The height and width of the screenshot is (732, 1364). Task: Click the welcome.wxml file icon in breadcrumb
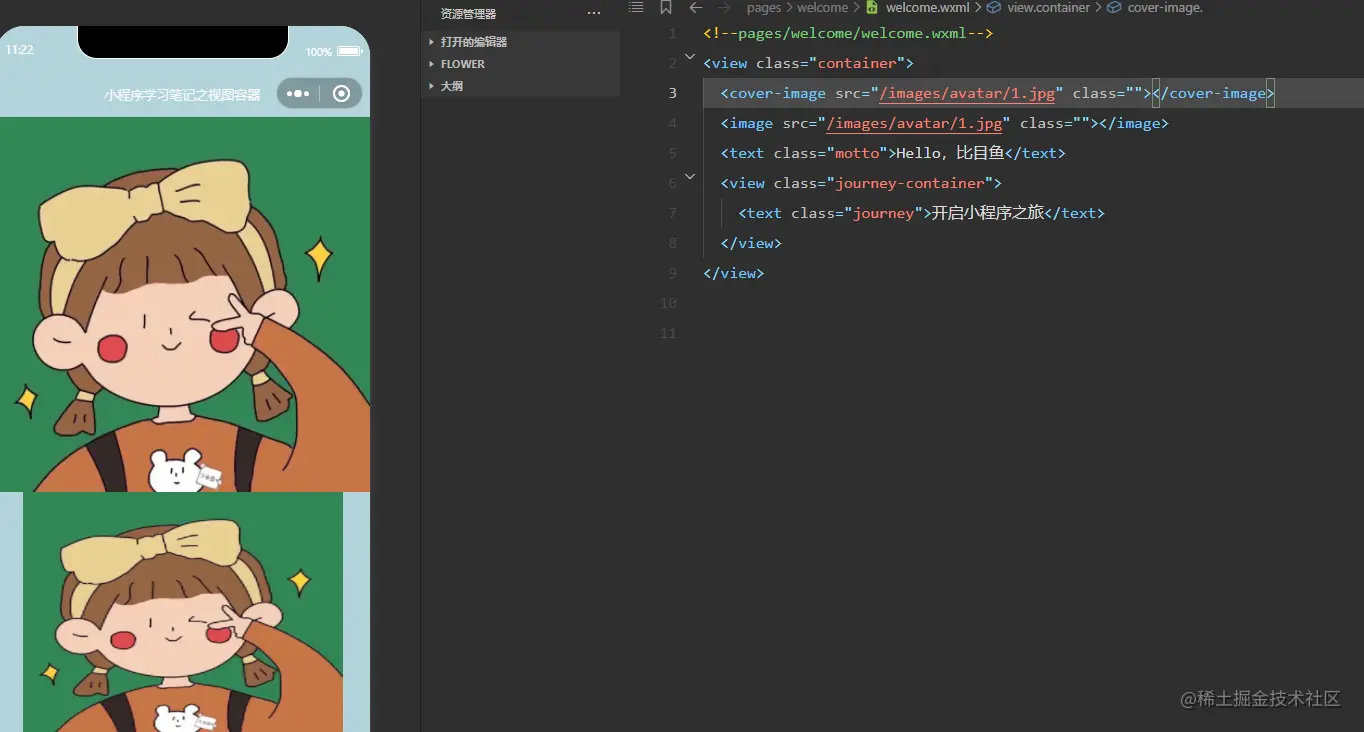[x=872, y=7]
